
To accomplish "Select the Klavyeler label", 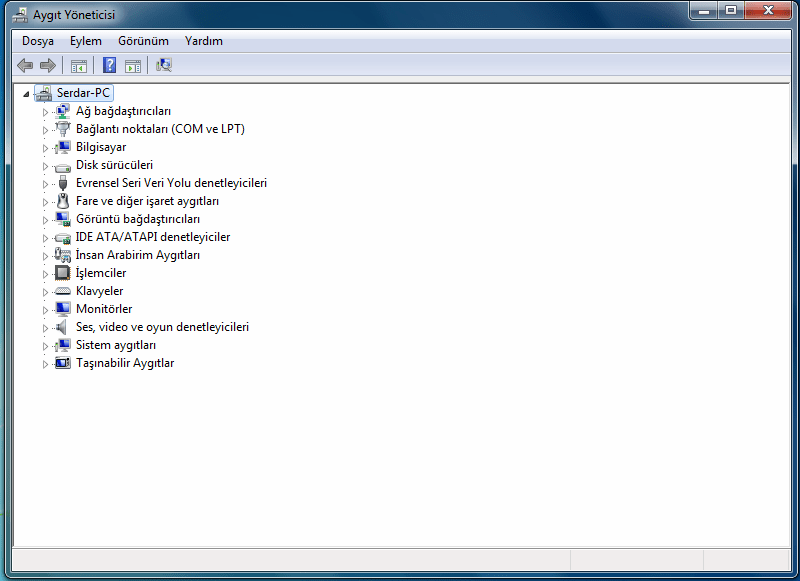I will pos(99,291).
